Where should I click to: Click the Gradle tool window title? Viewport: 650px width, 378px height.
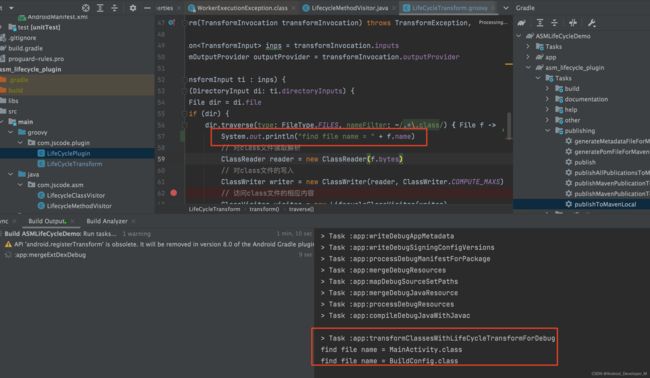(525, 8)
